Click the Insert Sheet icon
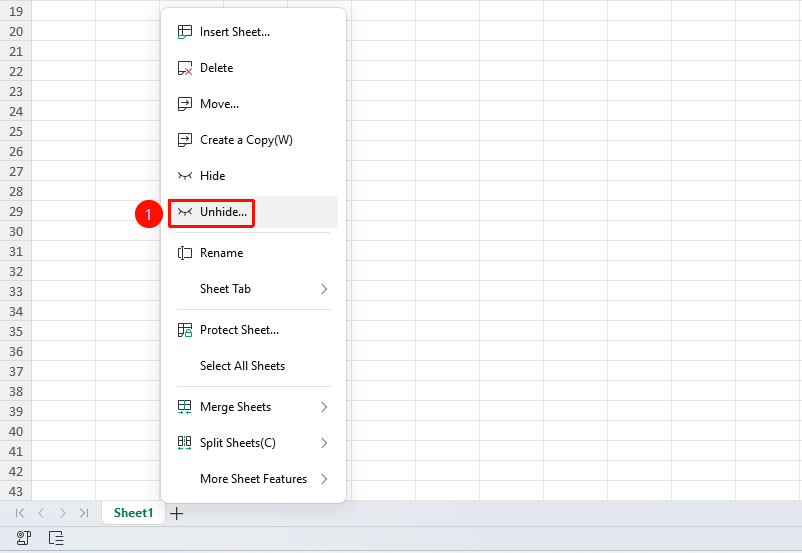This screenshot has height=553, width=802. pos(185,32)
